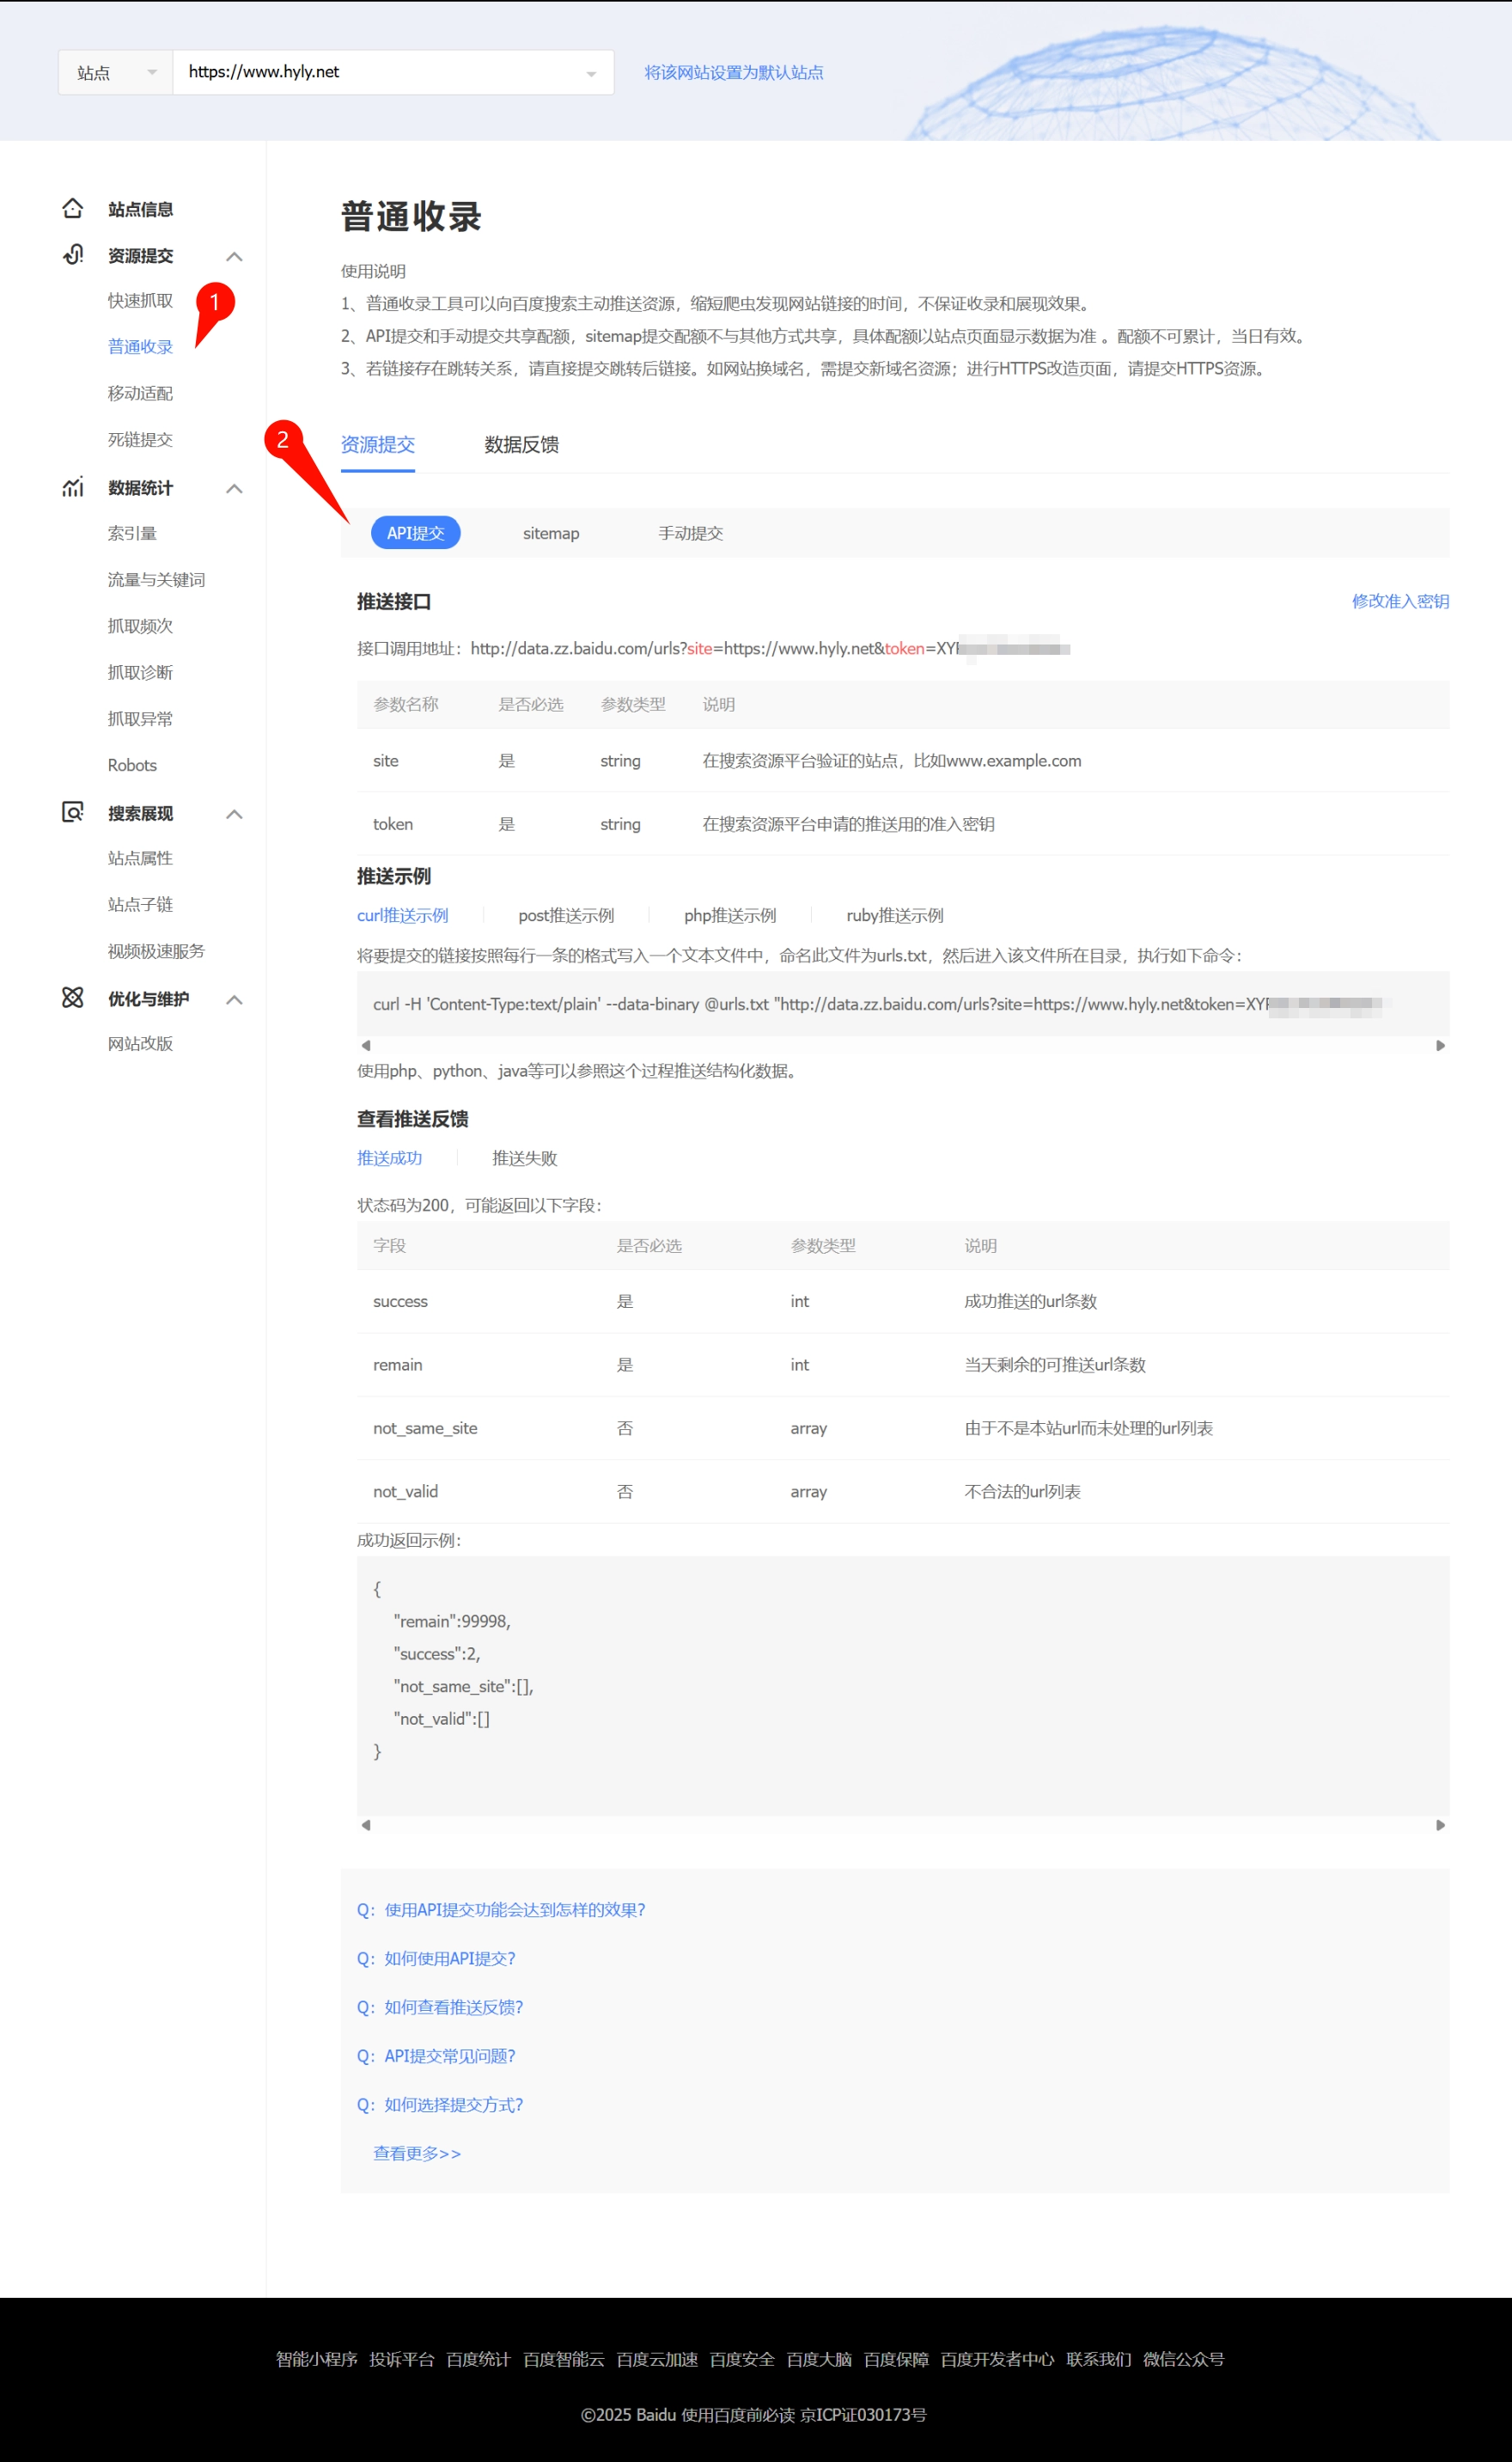This screenshot has height=2462, width=1512.
Task: Click the 搜索展现 search icon
Action: tap(72, 812)
